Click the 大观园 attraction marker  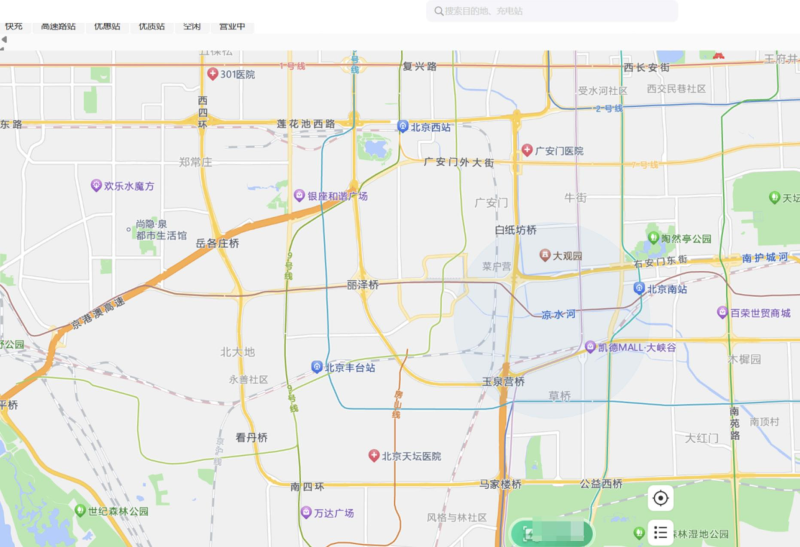545,255
